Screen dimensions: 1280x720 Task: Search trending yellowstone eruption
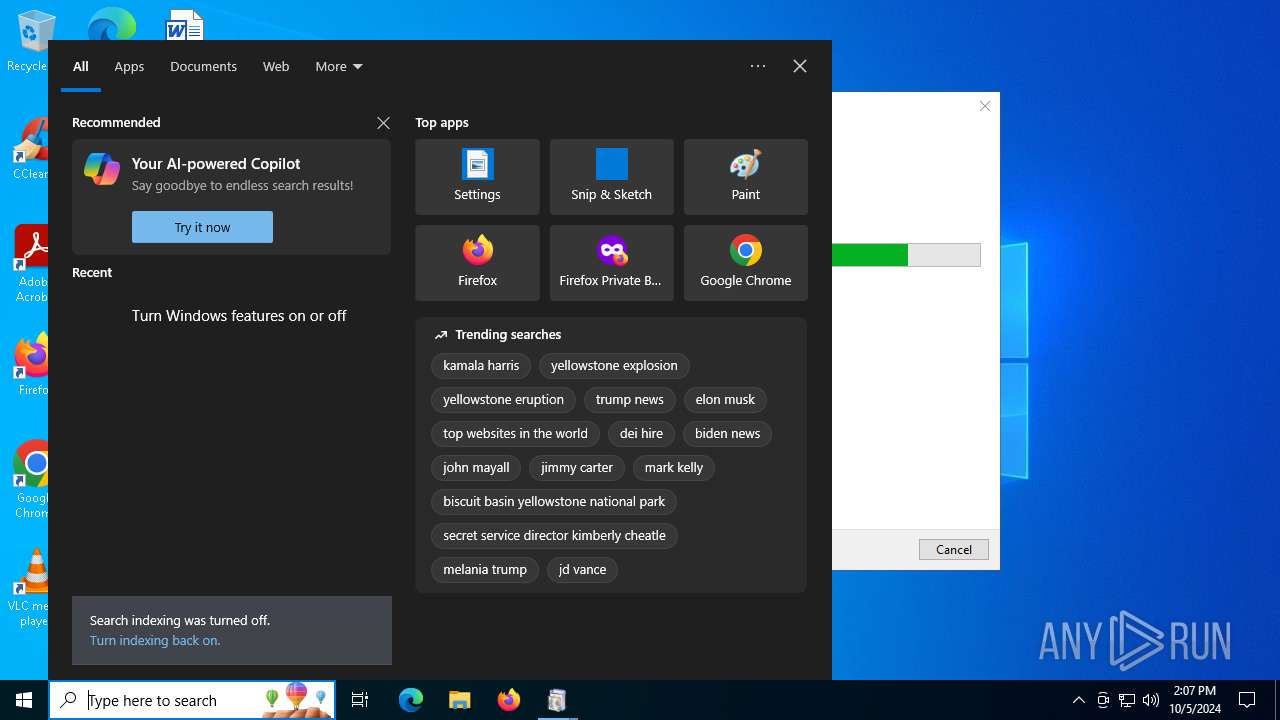[503, 400]
